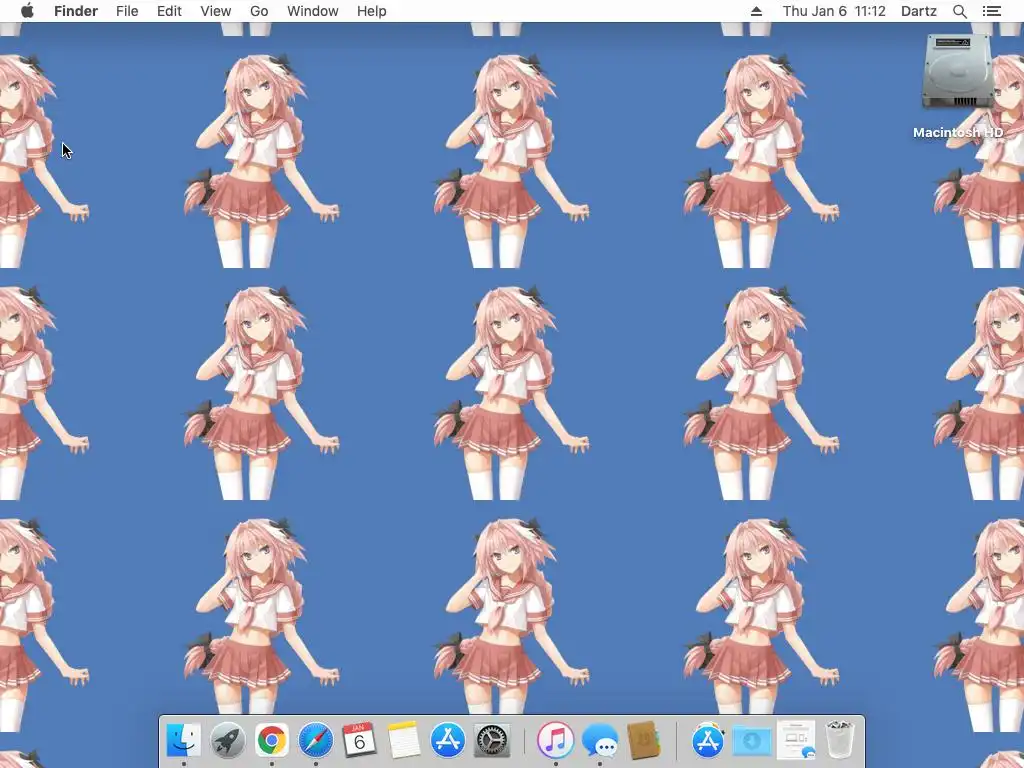The width and height of the screenshot is (1024, 768).
Task: Open the Finder application menu
Action: coord(76,11)
